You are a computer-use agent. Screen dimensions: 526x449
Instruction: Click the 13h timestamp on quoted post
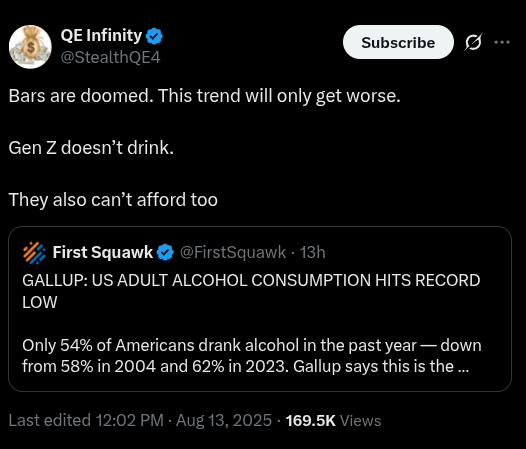(x=312, y=252)
